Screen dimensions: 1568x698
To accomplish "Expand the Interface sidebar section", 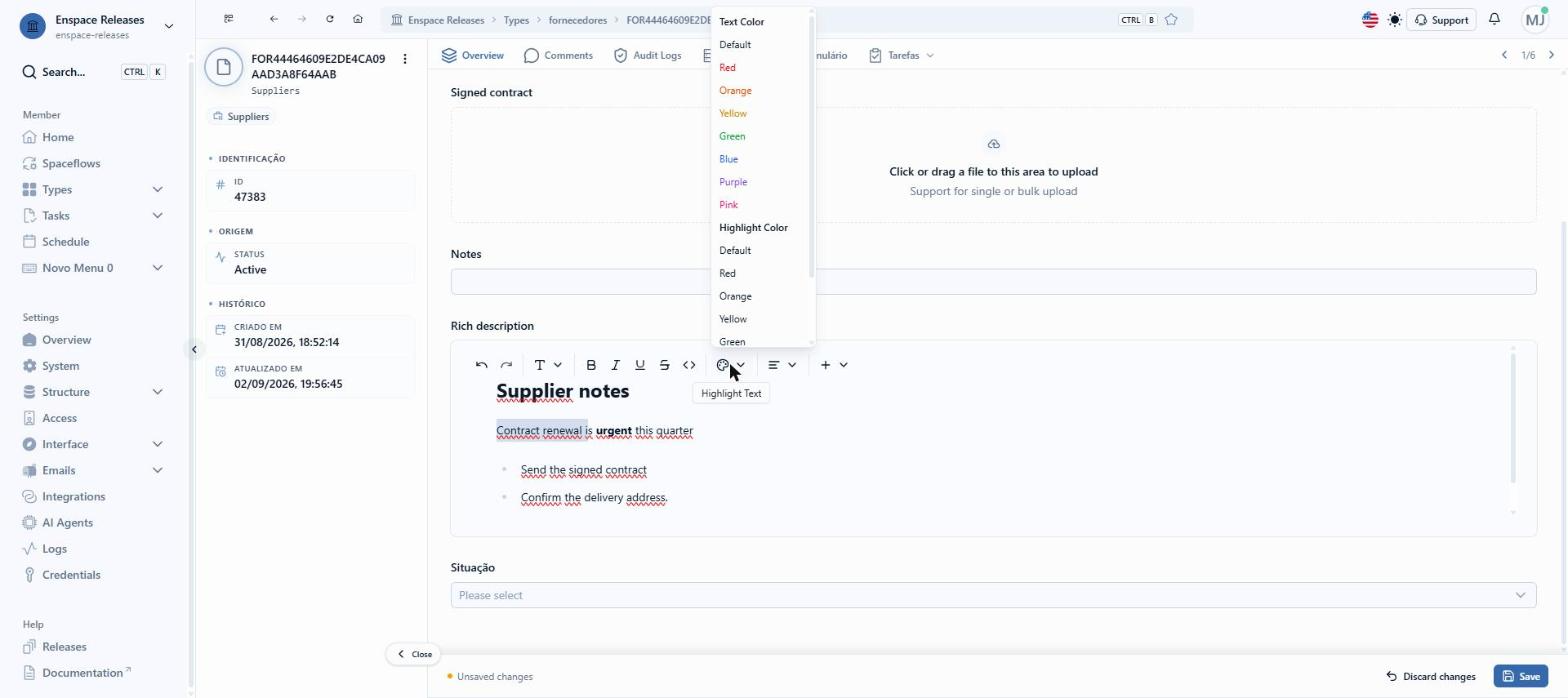I will click(x=93, y=444).
